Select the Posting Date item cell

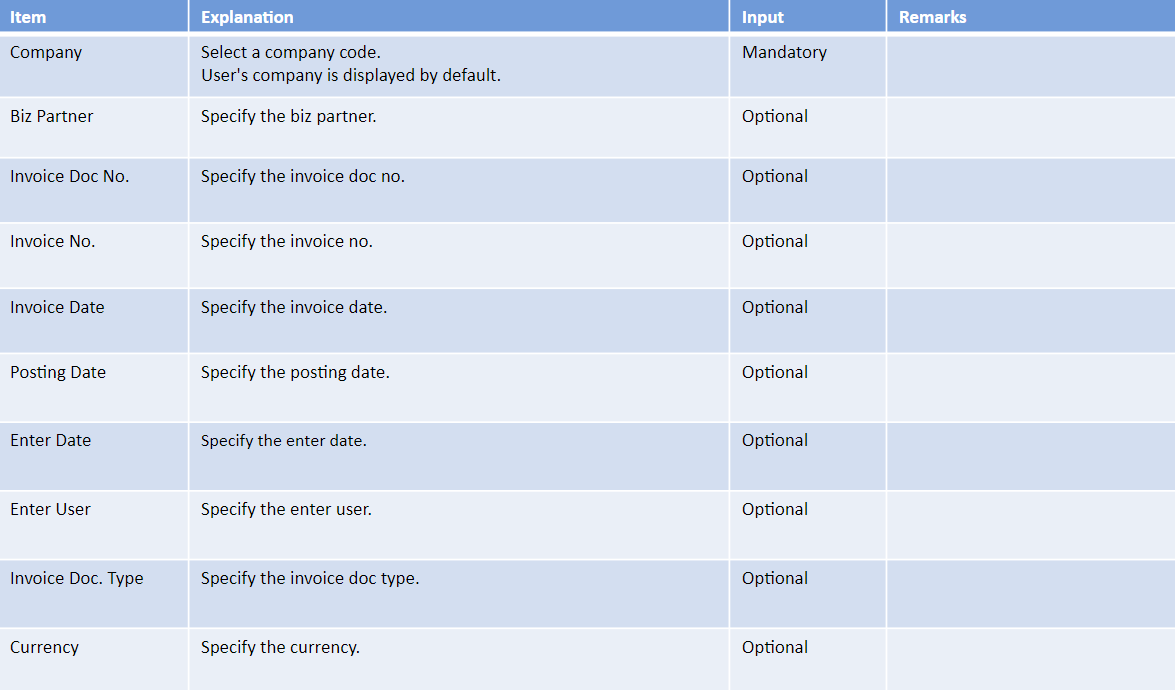(94, 387)
